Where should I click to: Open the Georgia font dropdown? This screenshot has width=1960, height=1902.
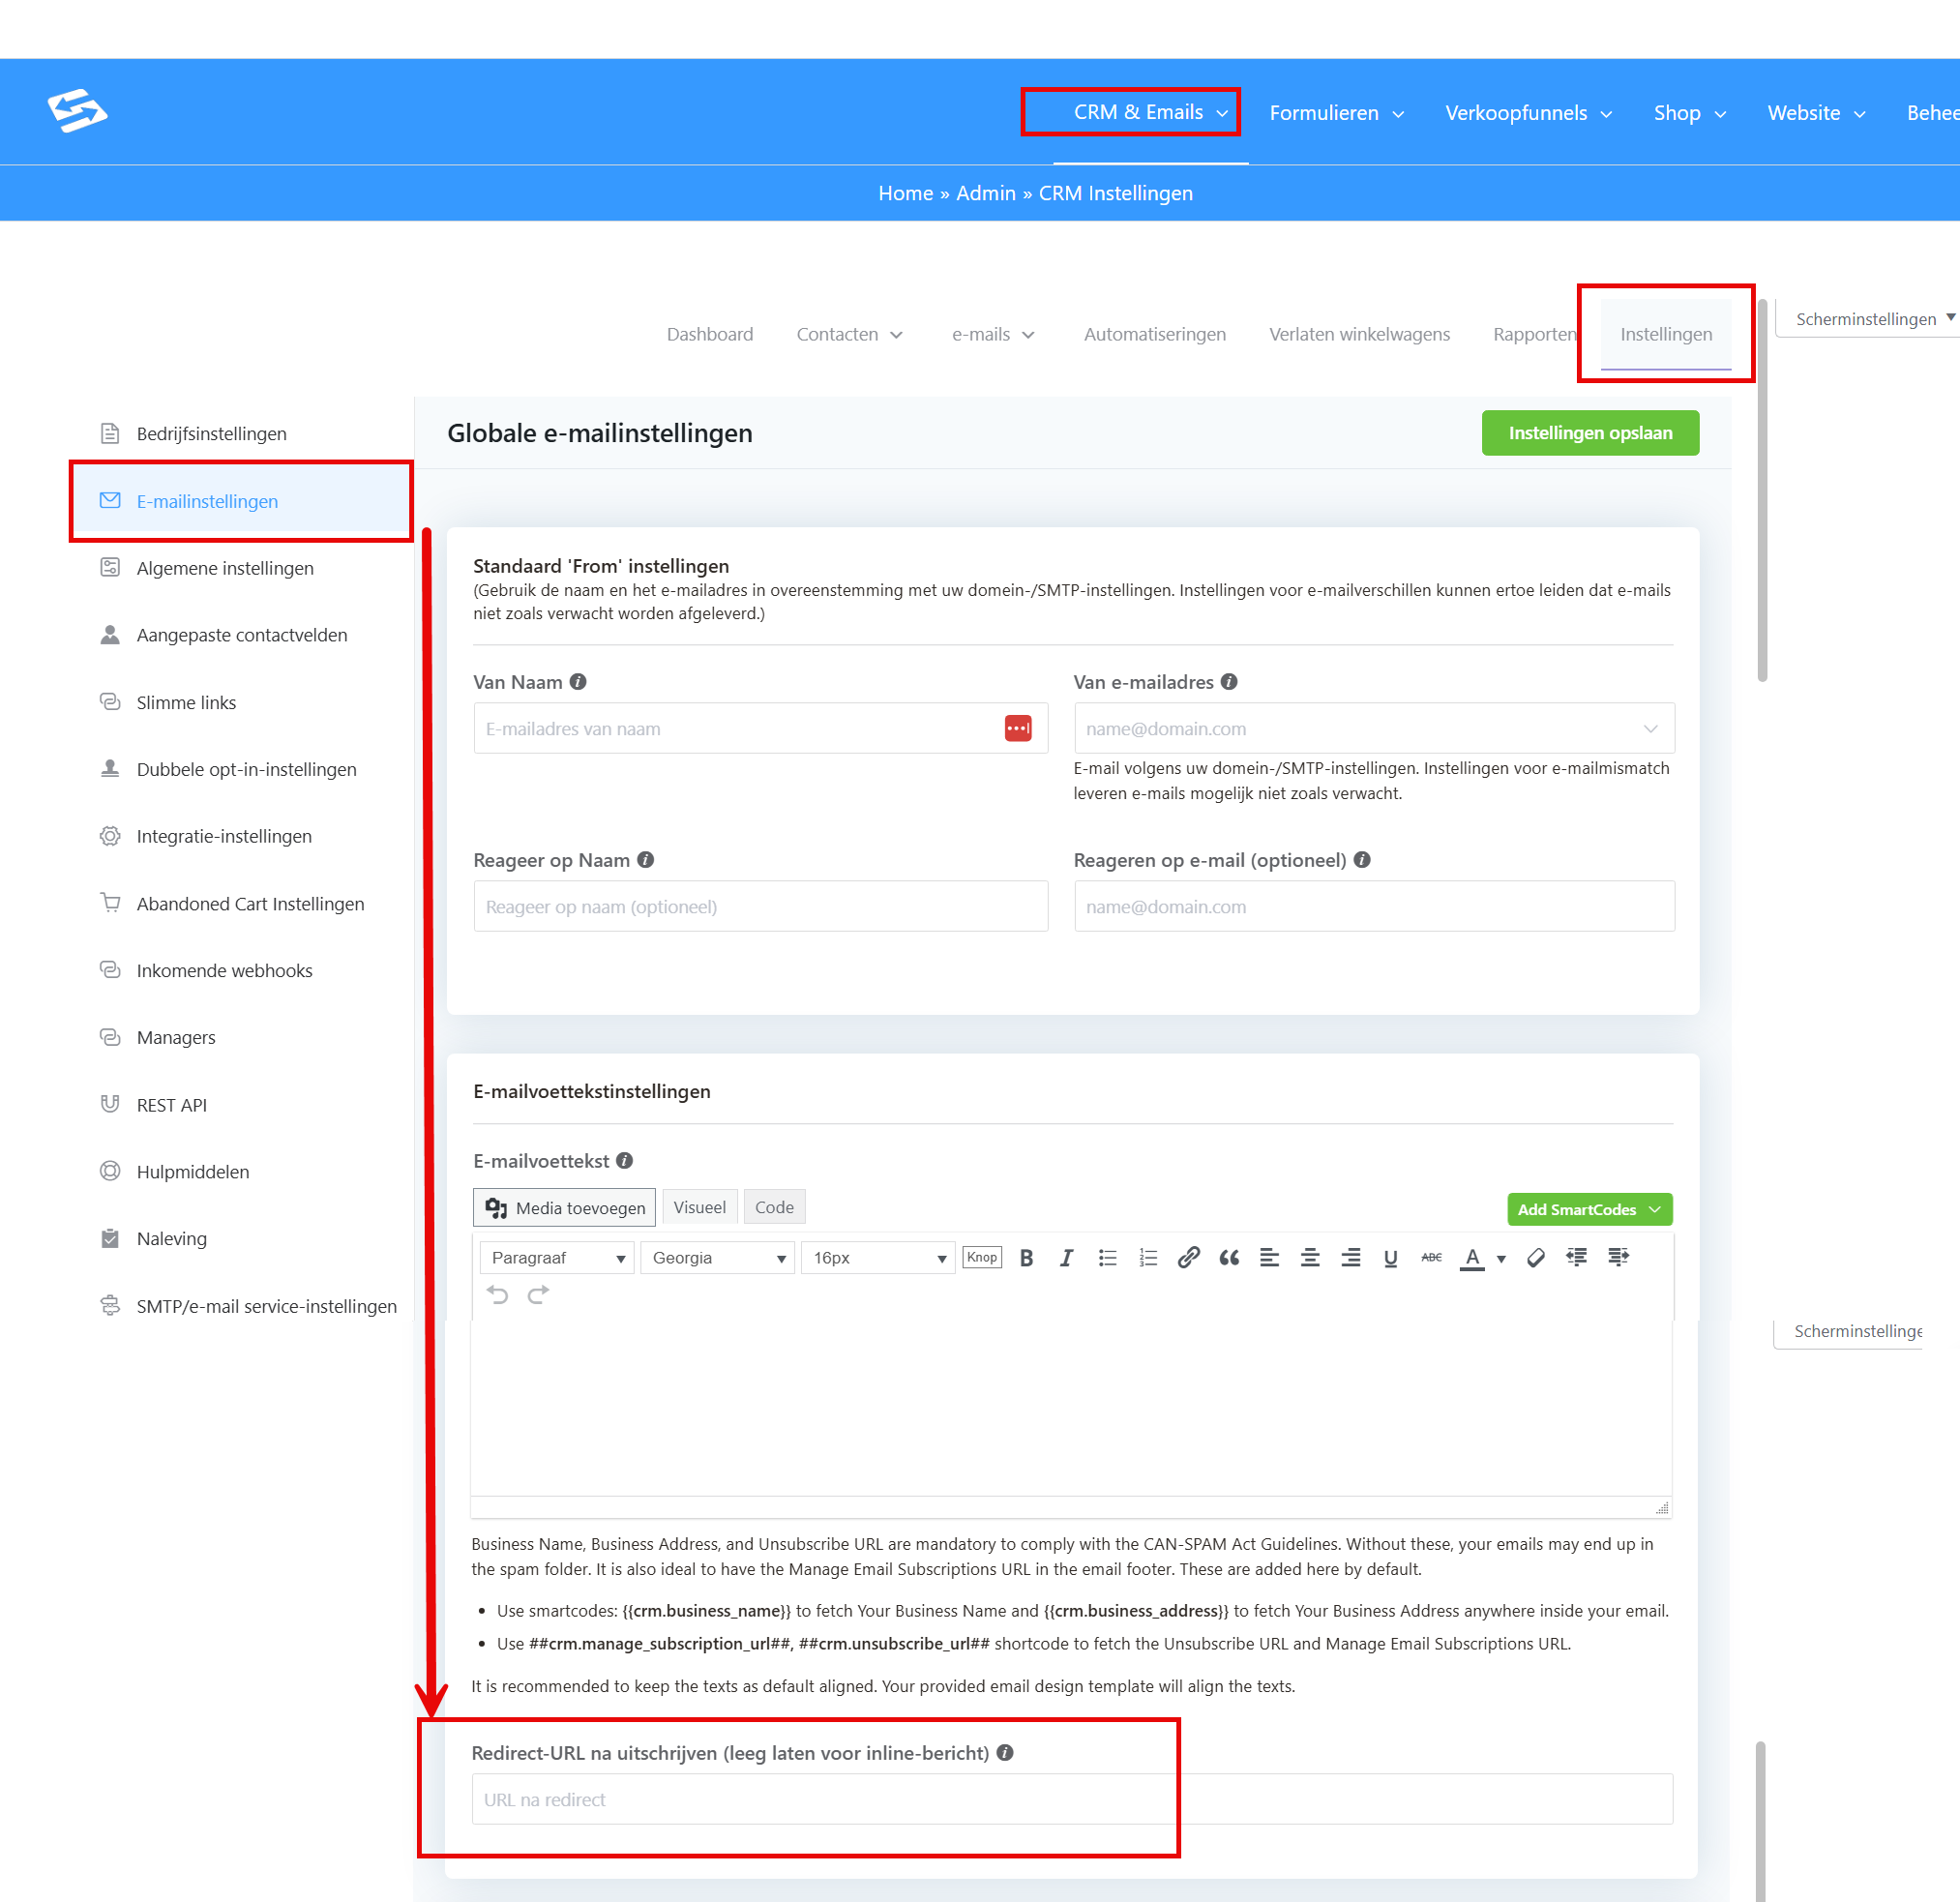[x=718, y=1258]
